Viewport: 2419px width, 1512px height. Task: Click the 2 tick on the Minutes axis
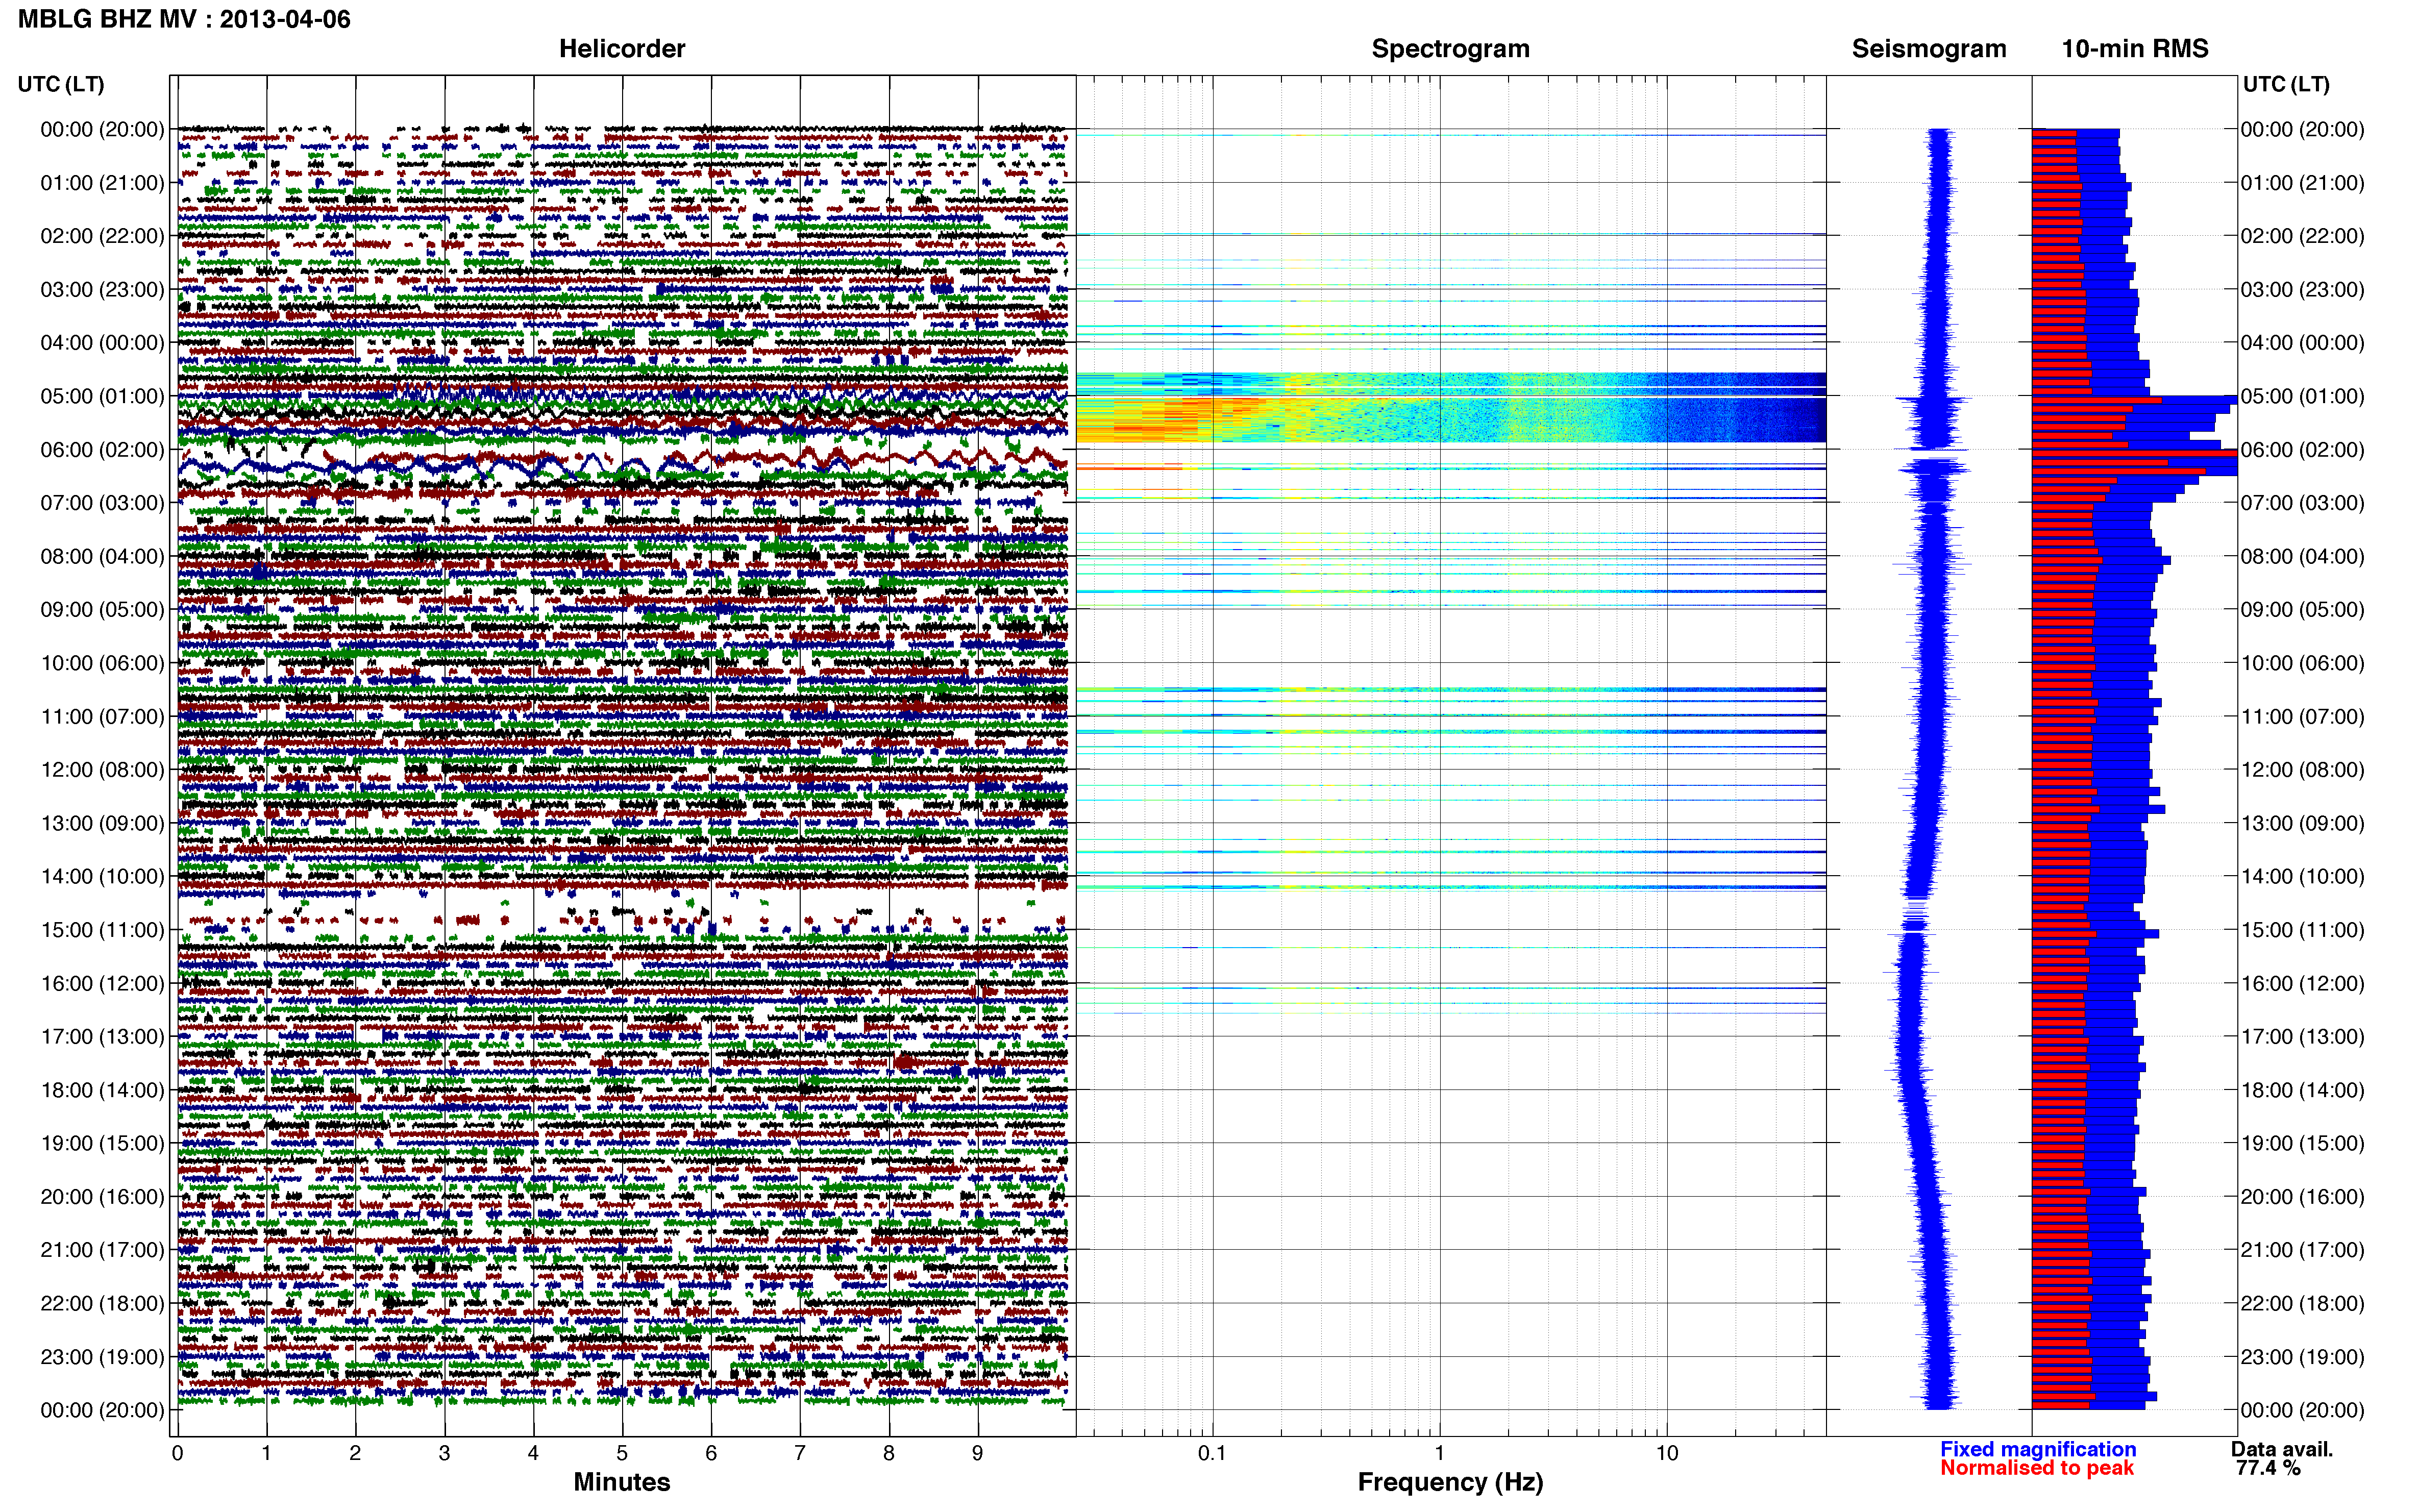click(x=355, y=1452)
